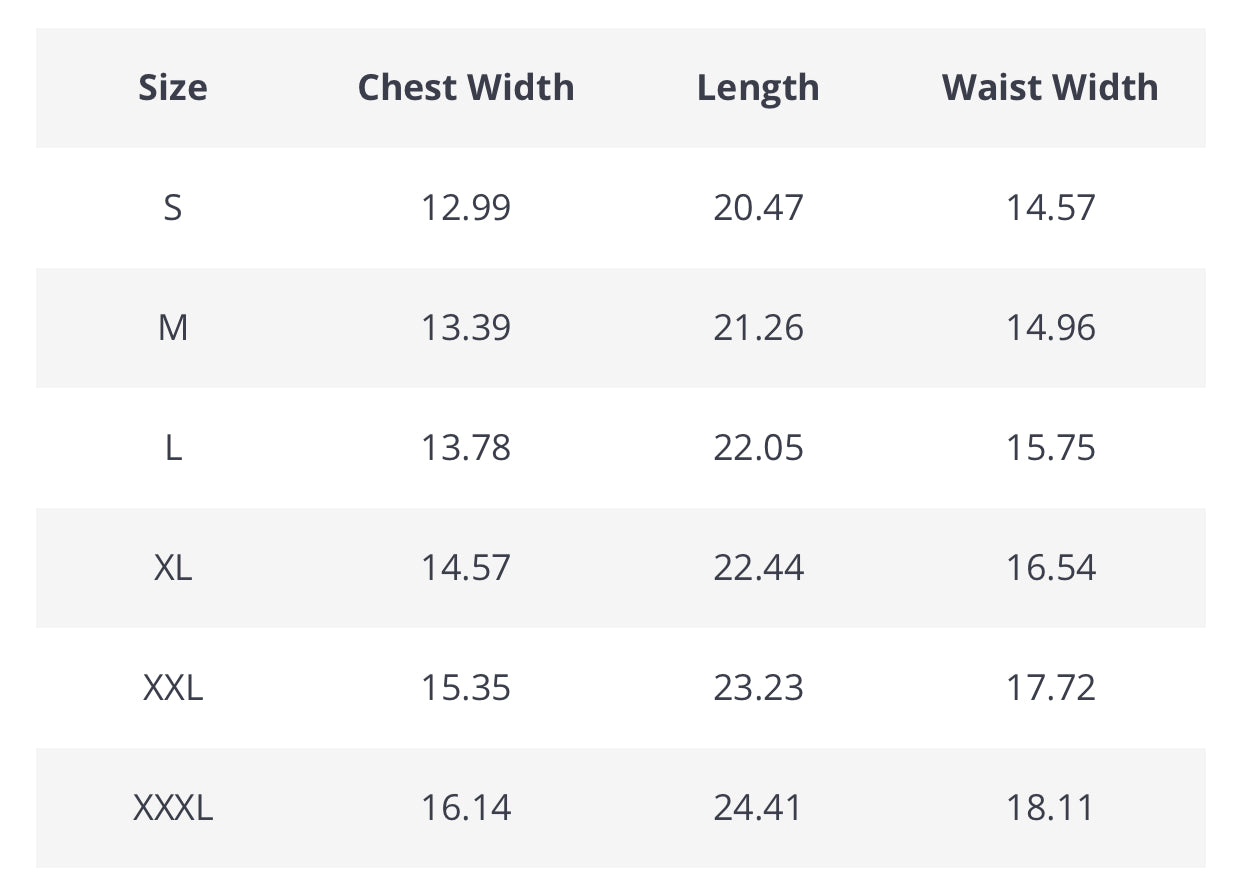
Task: Click the Length column header
Action: (x=758, y=88)
